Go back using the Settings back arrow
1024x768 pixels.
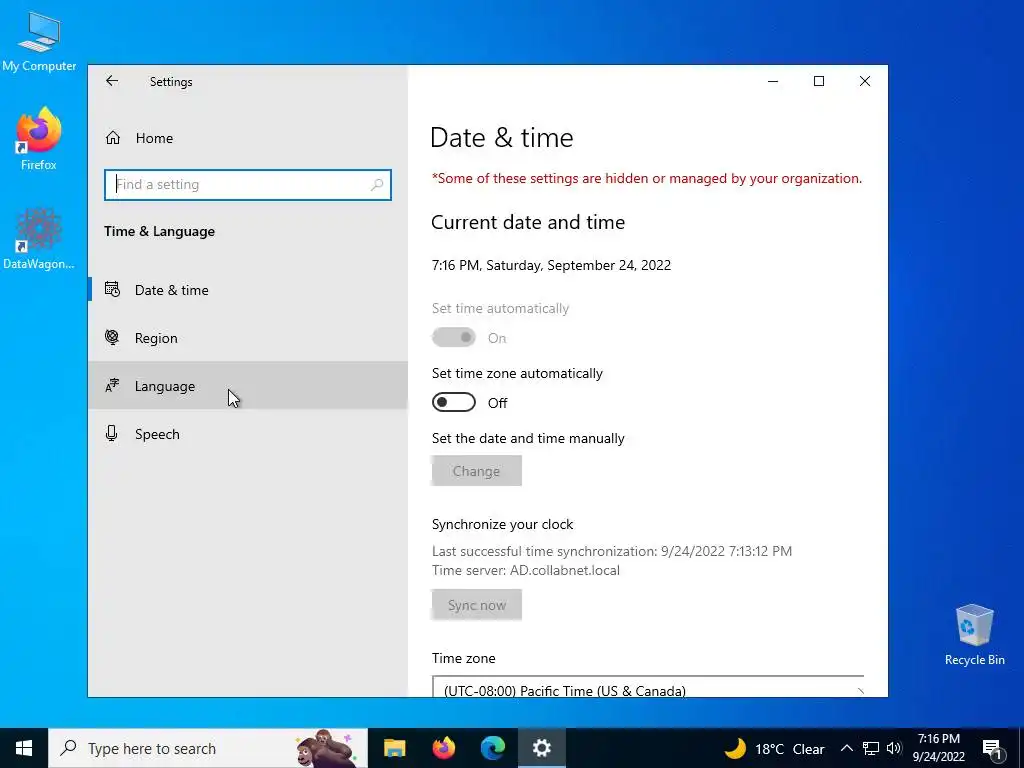click(112, 81)
